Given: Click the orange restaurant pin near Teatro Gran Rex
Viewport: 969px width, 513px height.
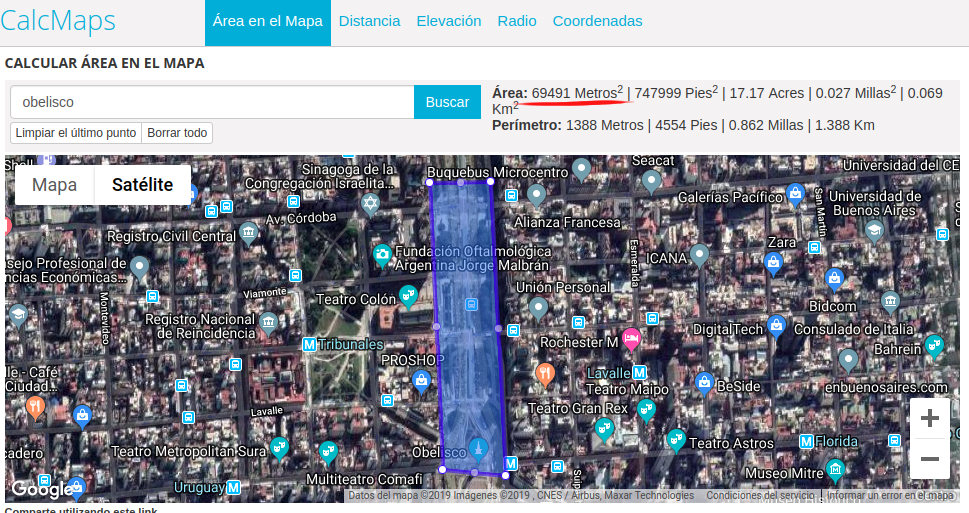Looking at the screenshot, I should coord(545,374).
